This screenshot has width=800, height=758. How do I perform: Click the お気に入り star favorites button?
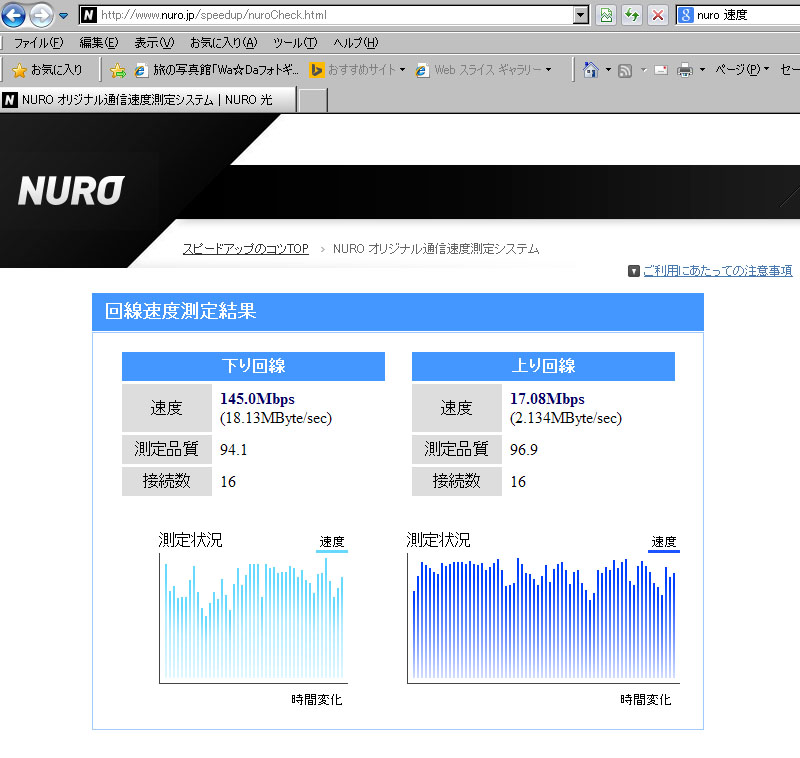(x=47, y=70)
